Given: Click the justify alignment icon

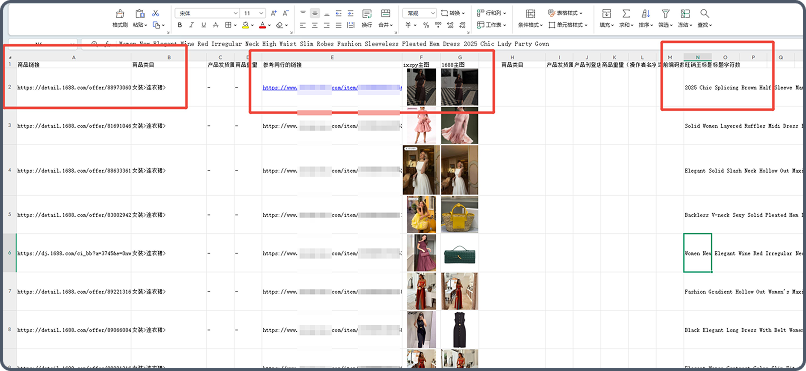Looking at the screenshot, I should (x=338, y=25).
